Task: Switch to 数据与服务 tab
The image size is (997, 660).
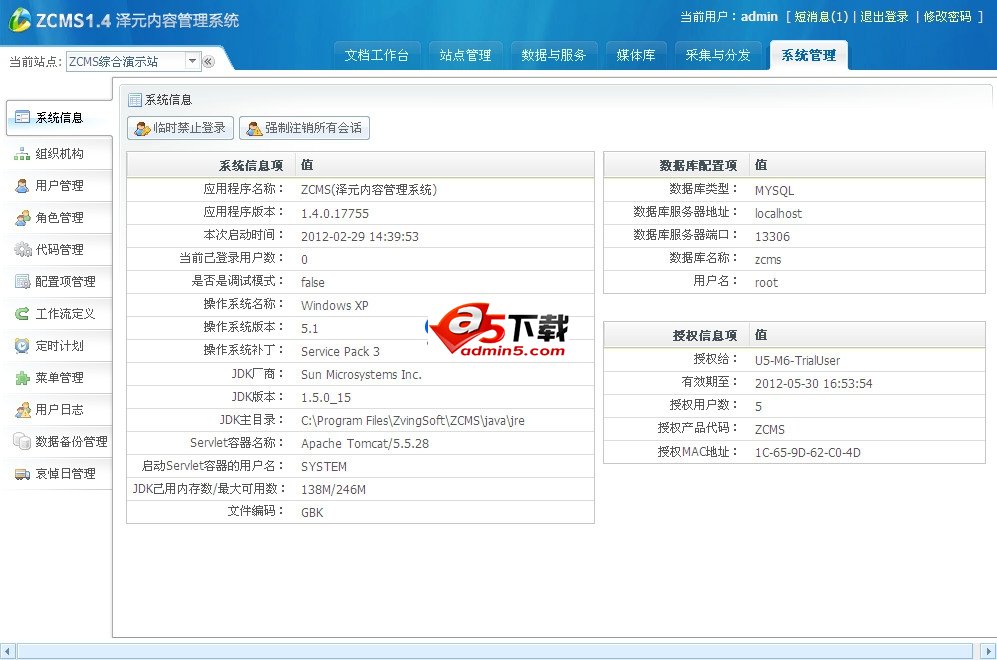Action: (x=553, y=55)
